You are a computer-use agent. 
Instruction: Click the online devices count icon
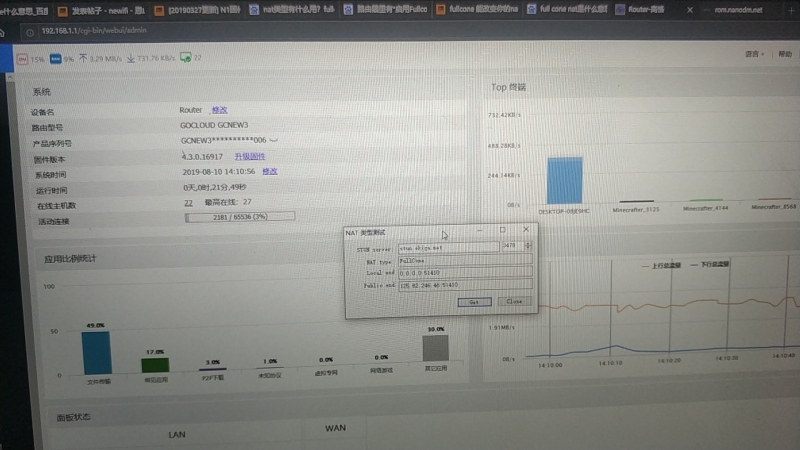[185, 58]
